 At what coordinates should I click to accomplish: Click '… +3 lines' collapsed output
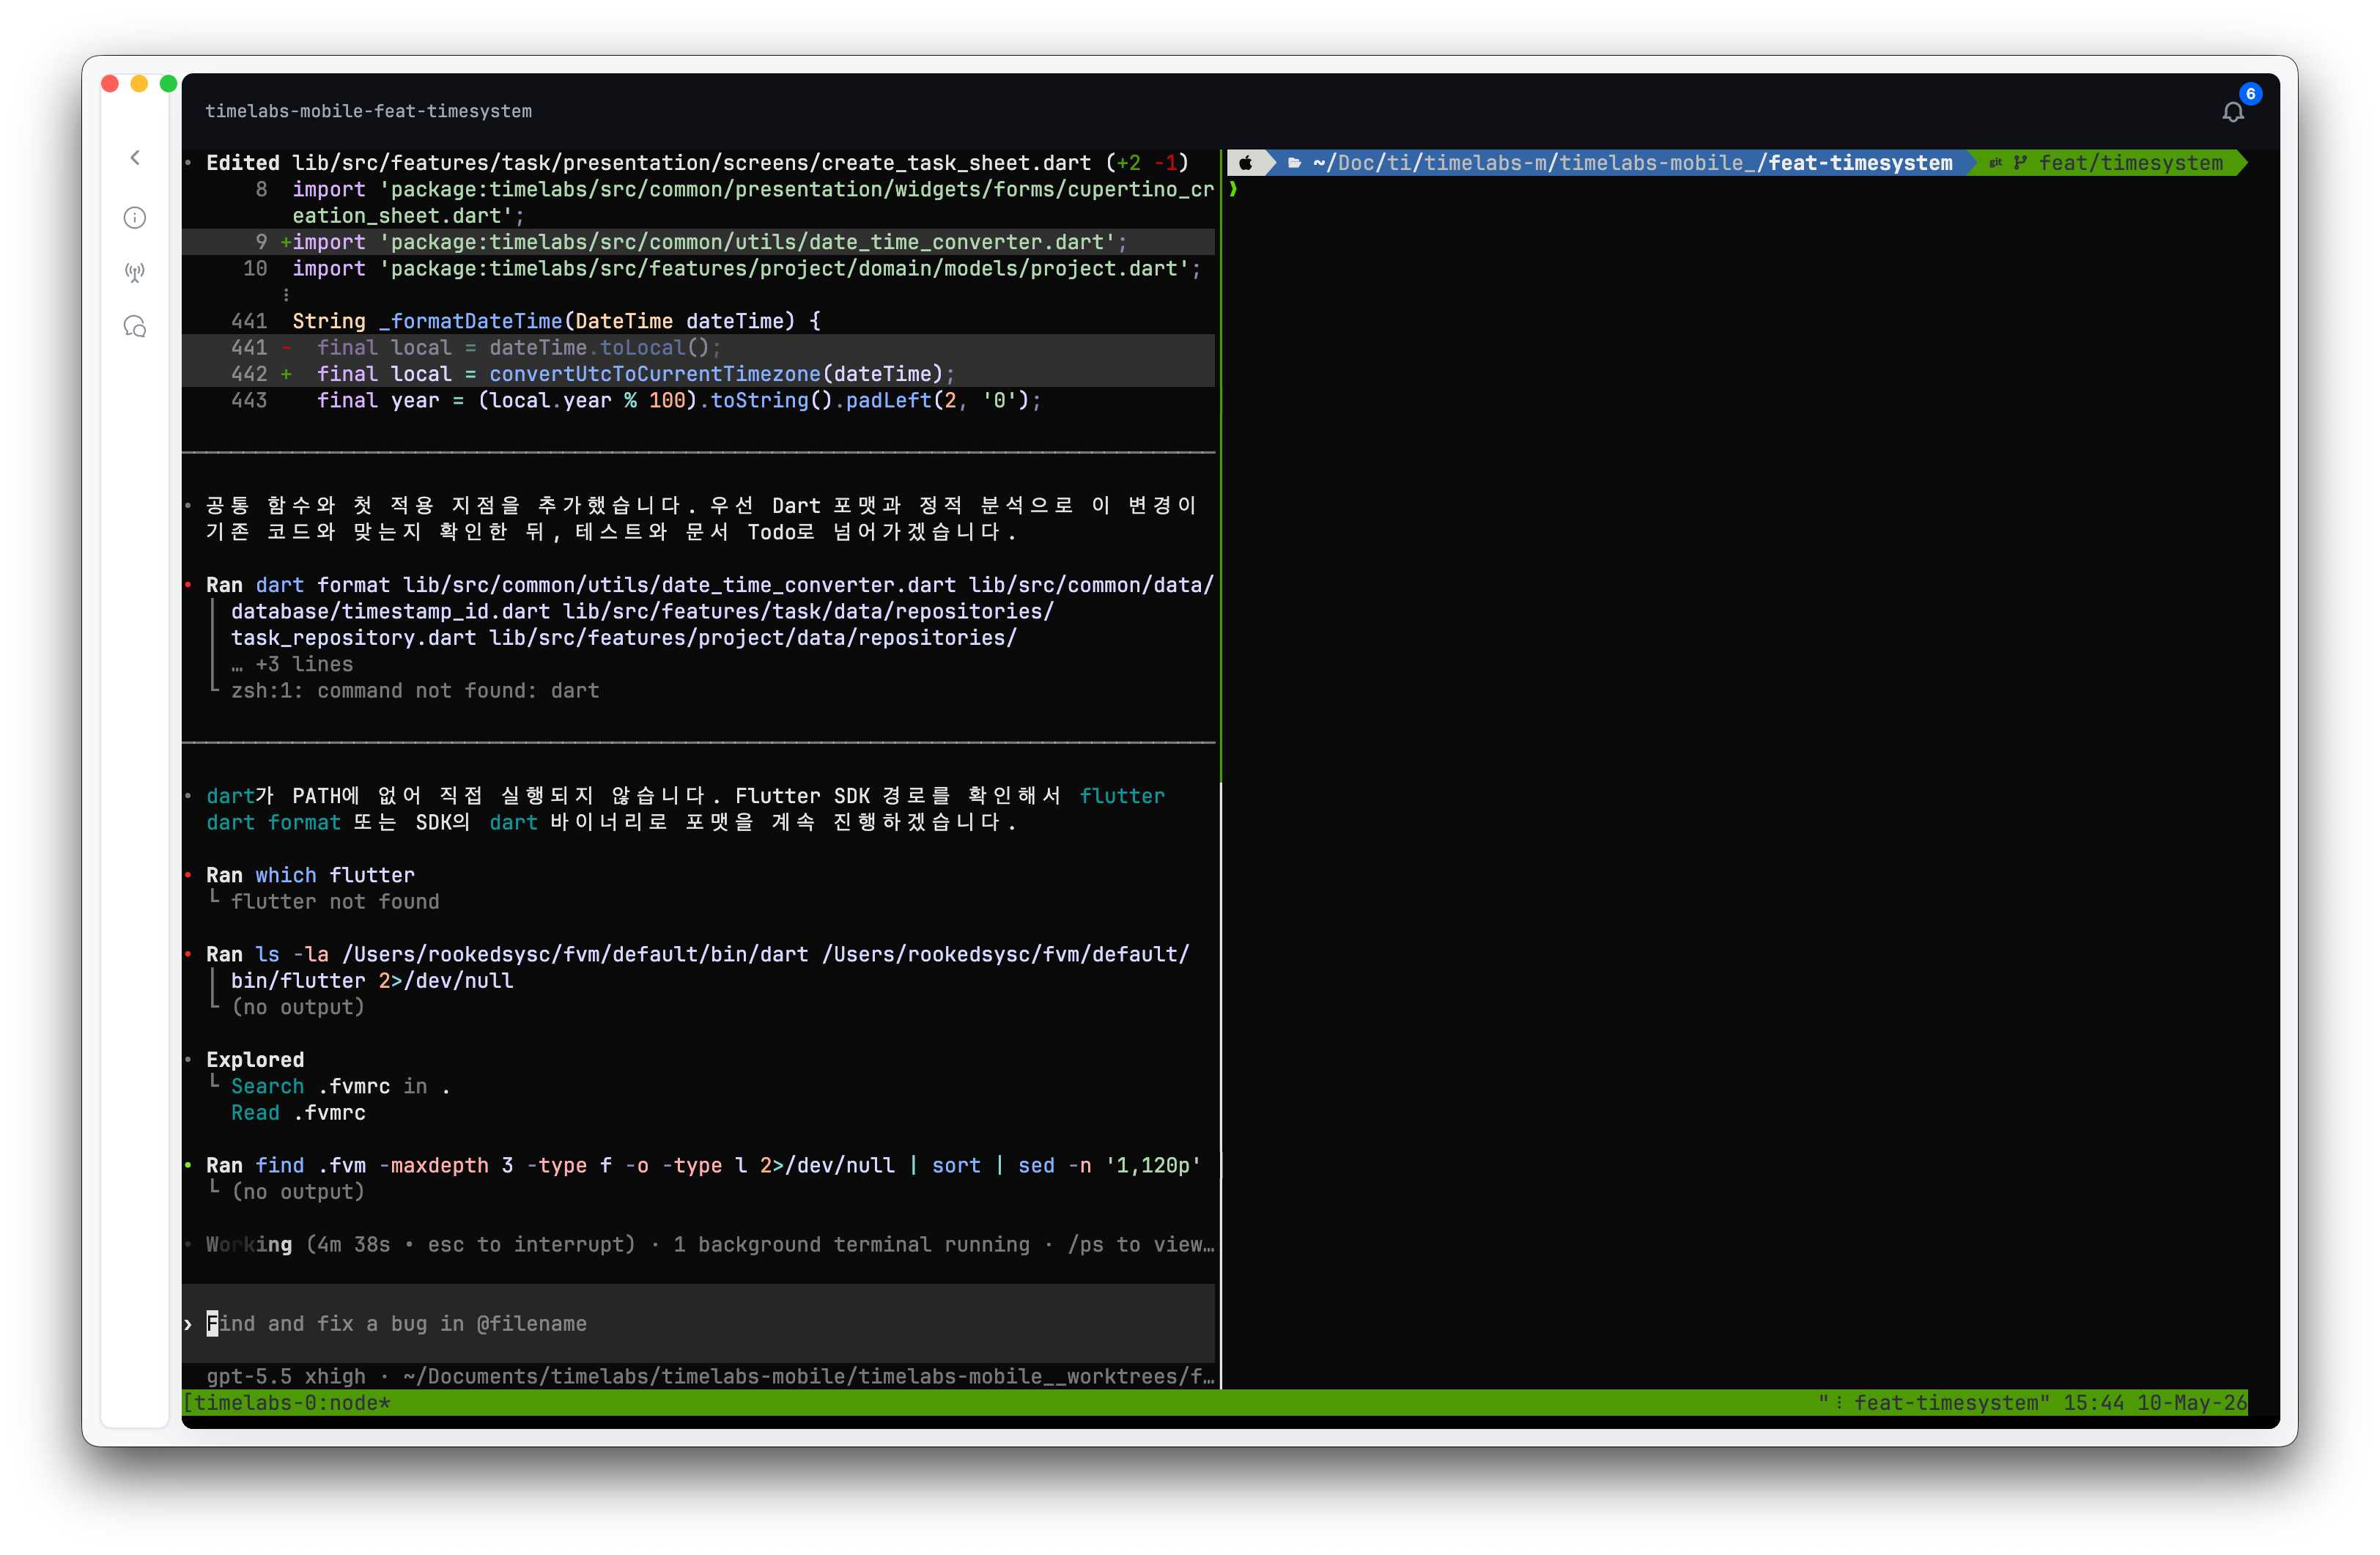click(x=292, y=664)
